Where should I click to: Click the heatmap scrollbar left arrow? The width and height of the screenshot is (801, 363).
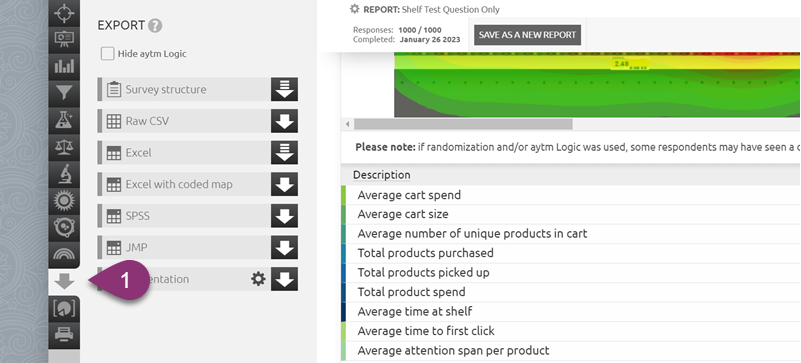[x=347, y=124]
